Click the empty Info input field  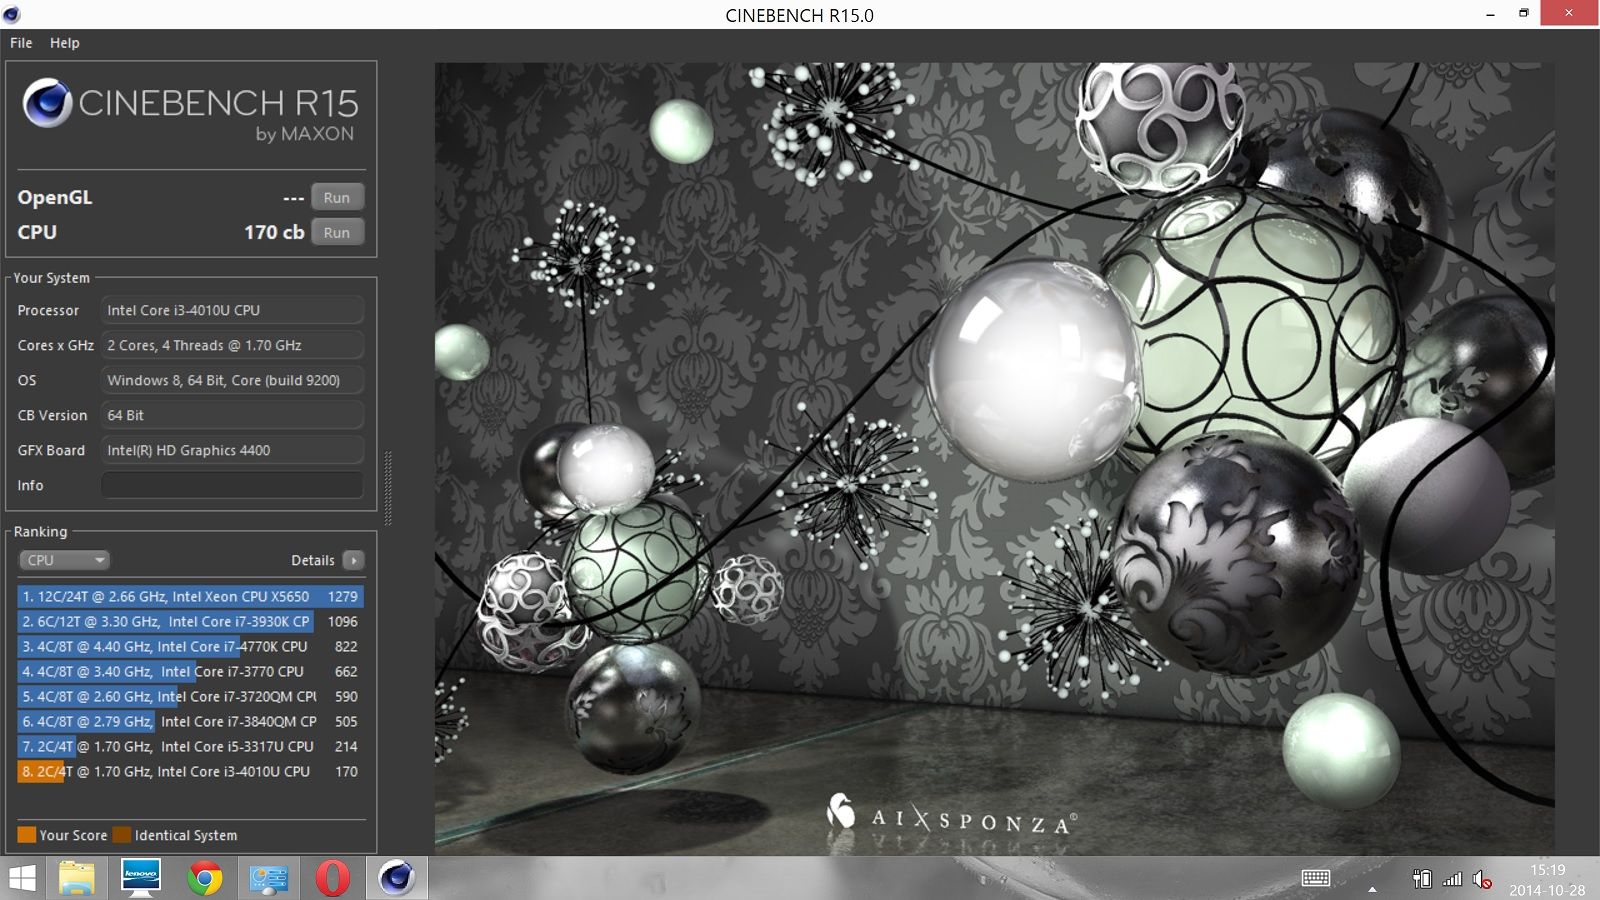232,485
